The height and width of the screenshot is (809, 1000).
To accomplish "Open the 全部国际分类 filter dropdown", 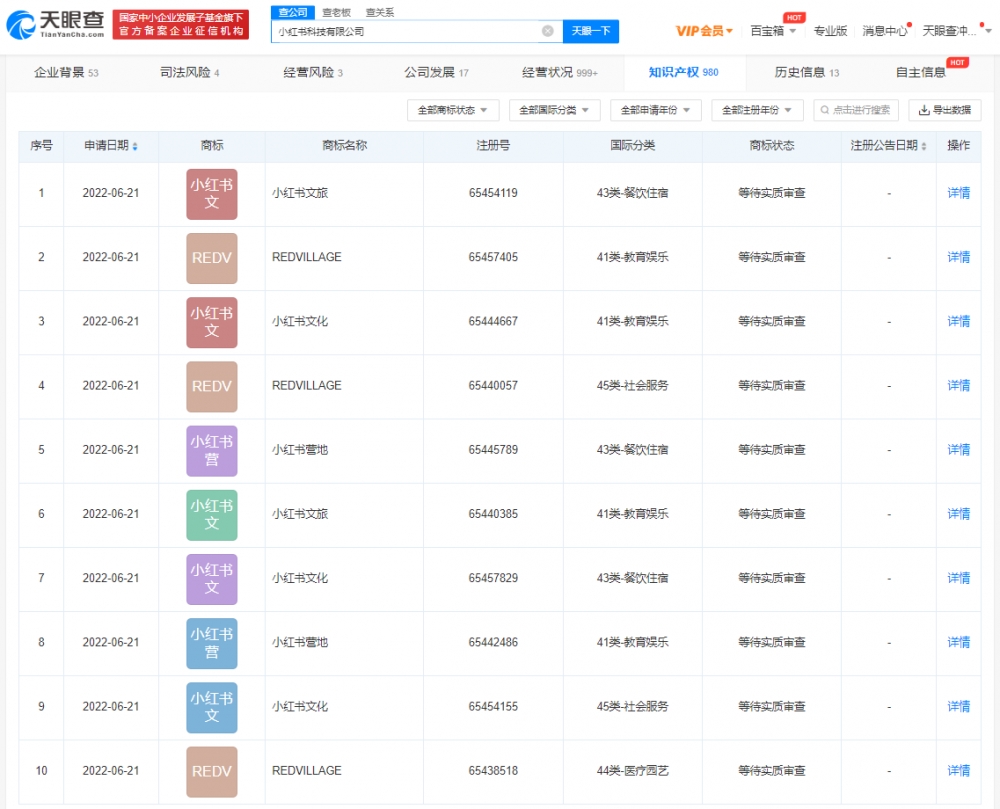I will [x=554, y=110].
